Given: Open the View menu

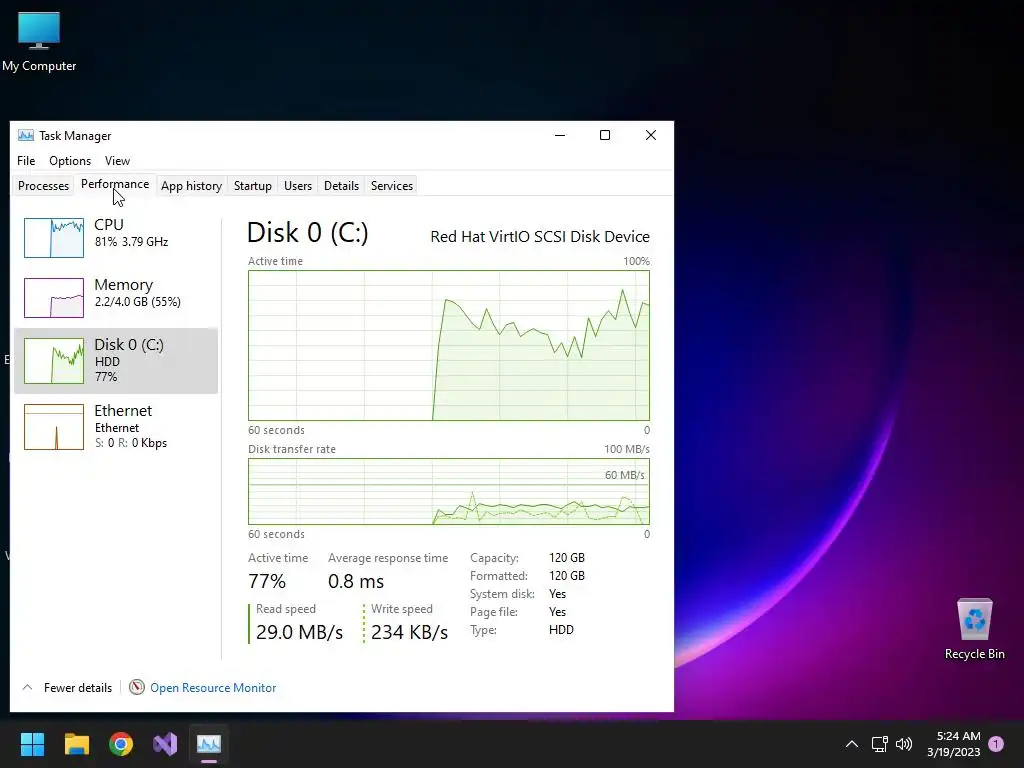Looking at the screenshot, I should 118,161.
